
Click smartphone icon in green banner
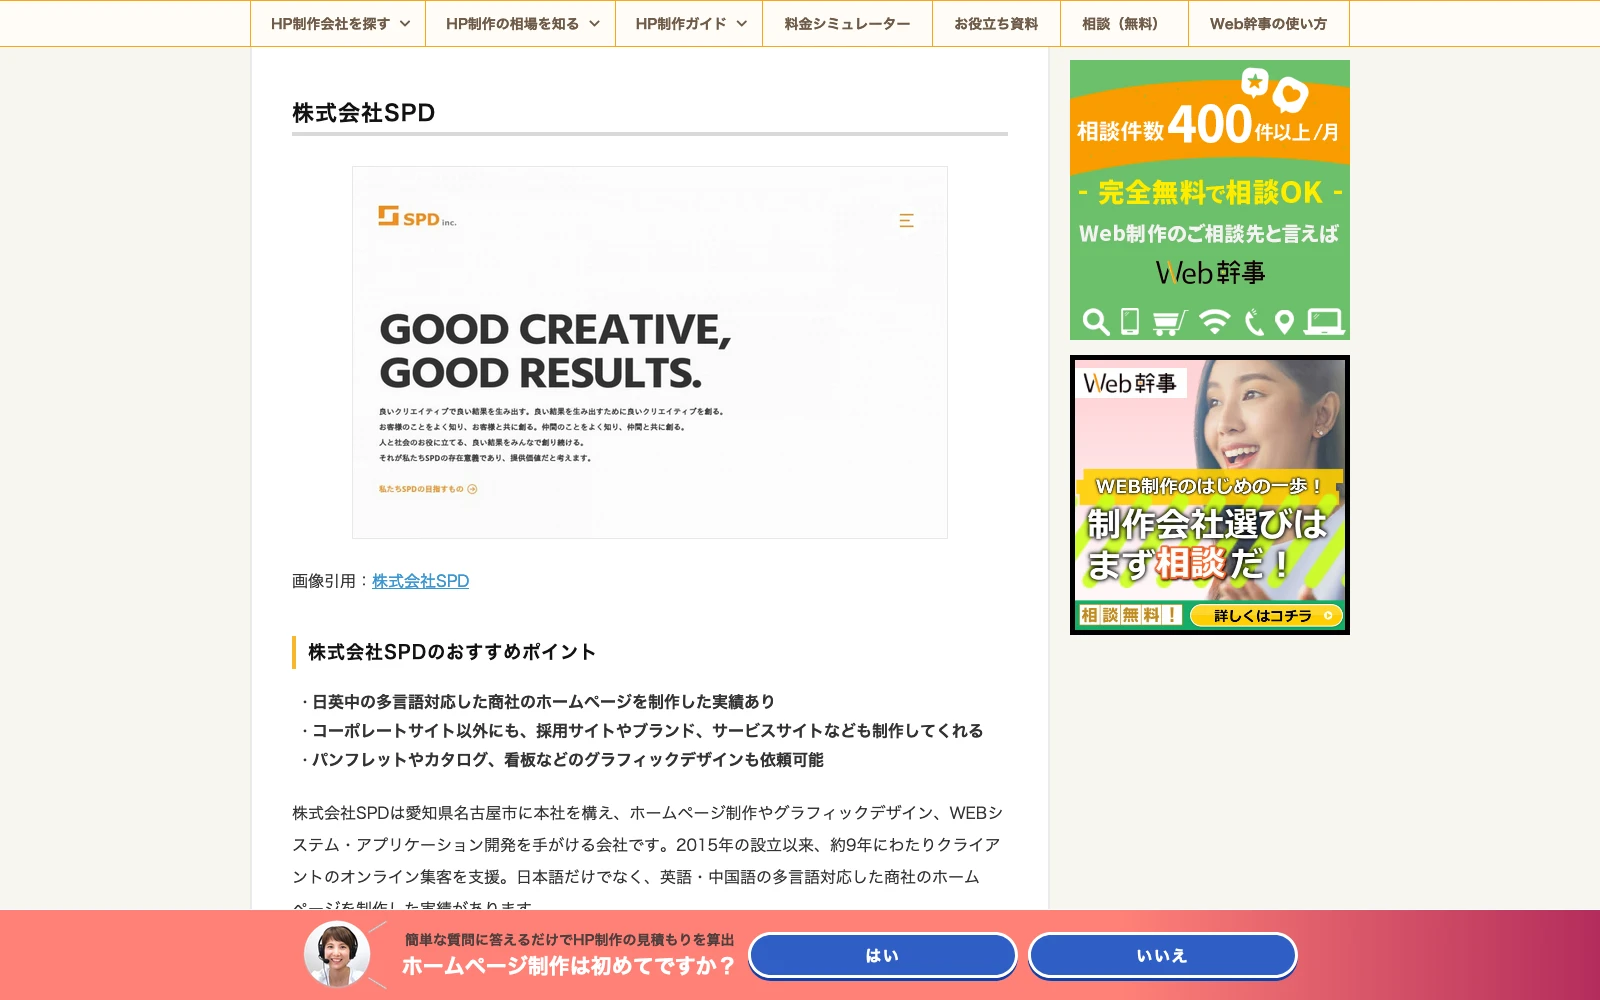(x=1130, y=321)
